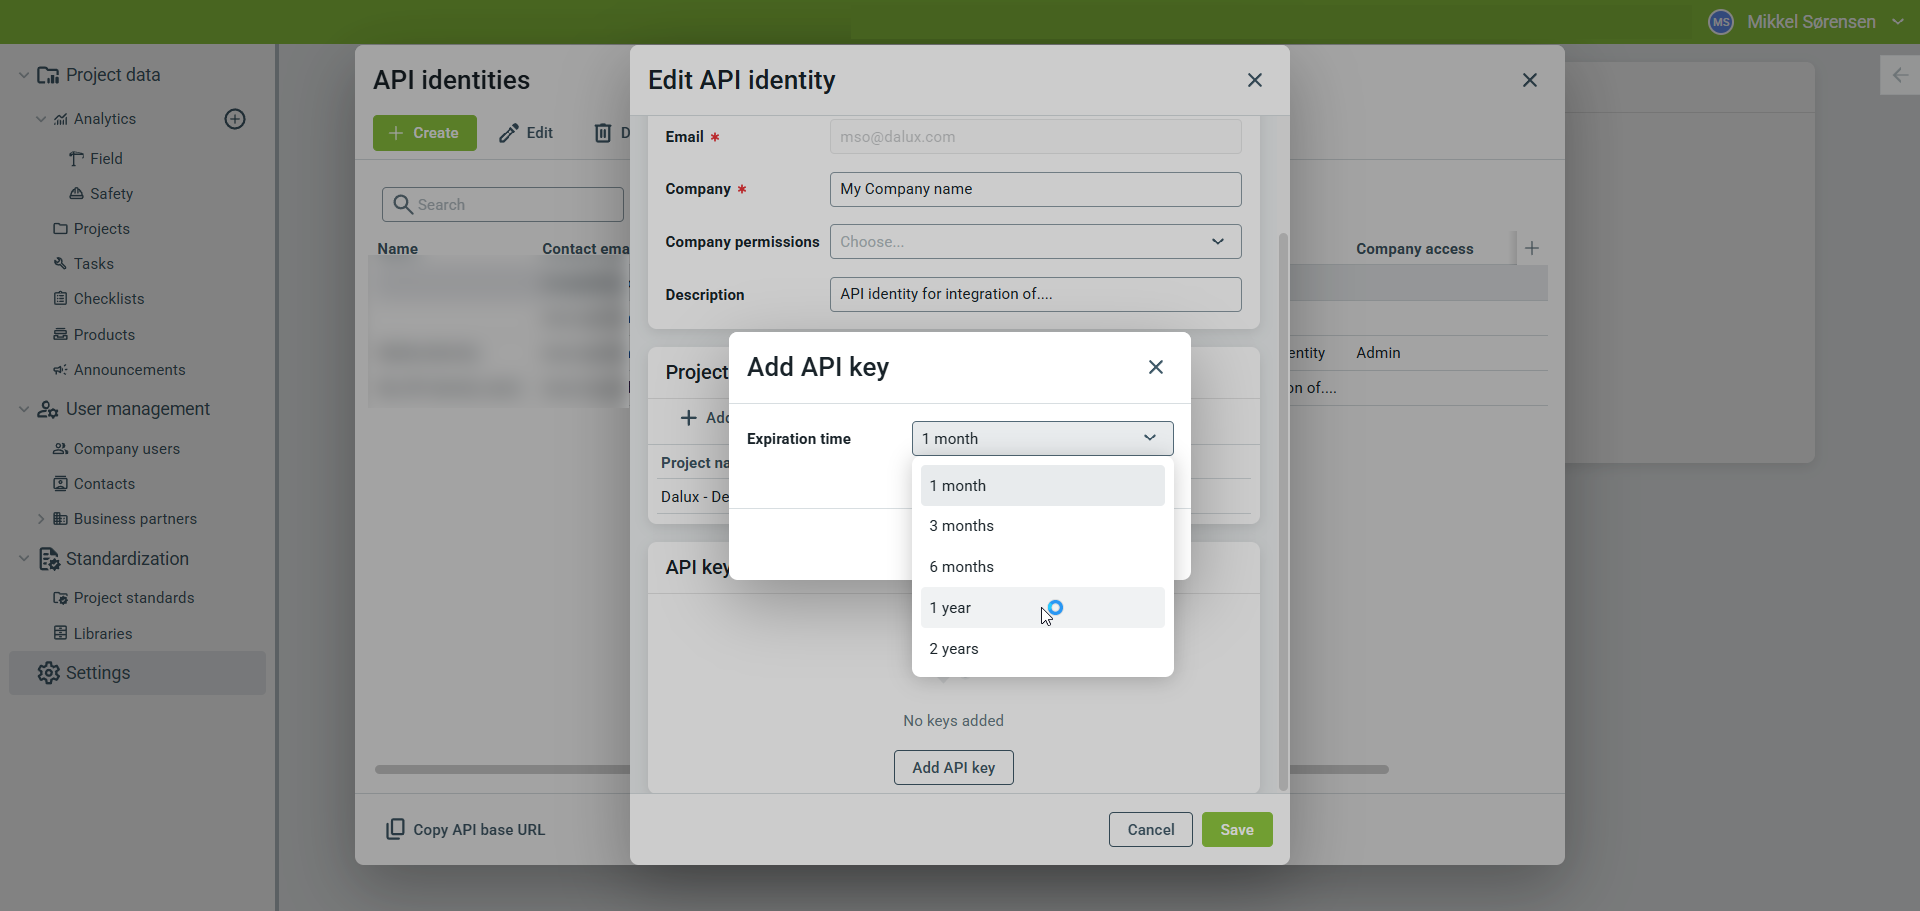
Task: Click the Mikkel Sørensen user avatar
Action: (1720, 22)
